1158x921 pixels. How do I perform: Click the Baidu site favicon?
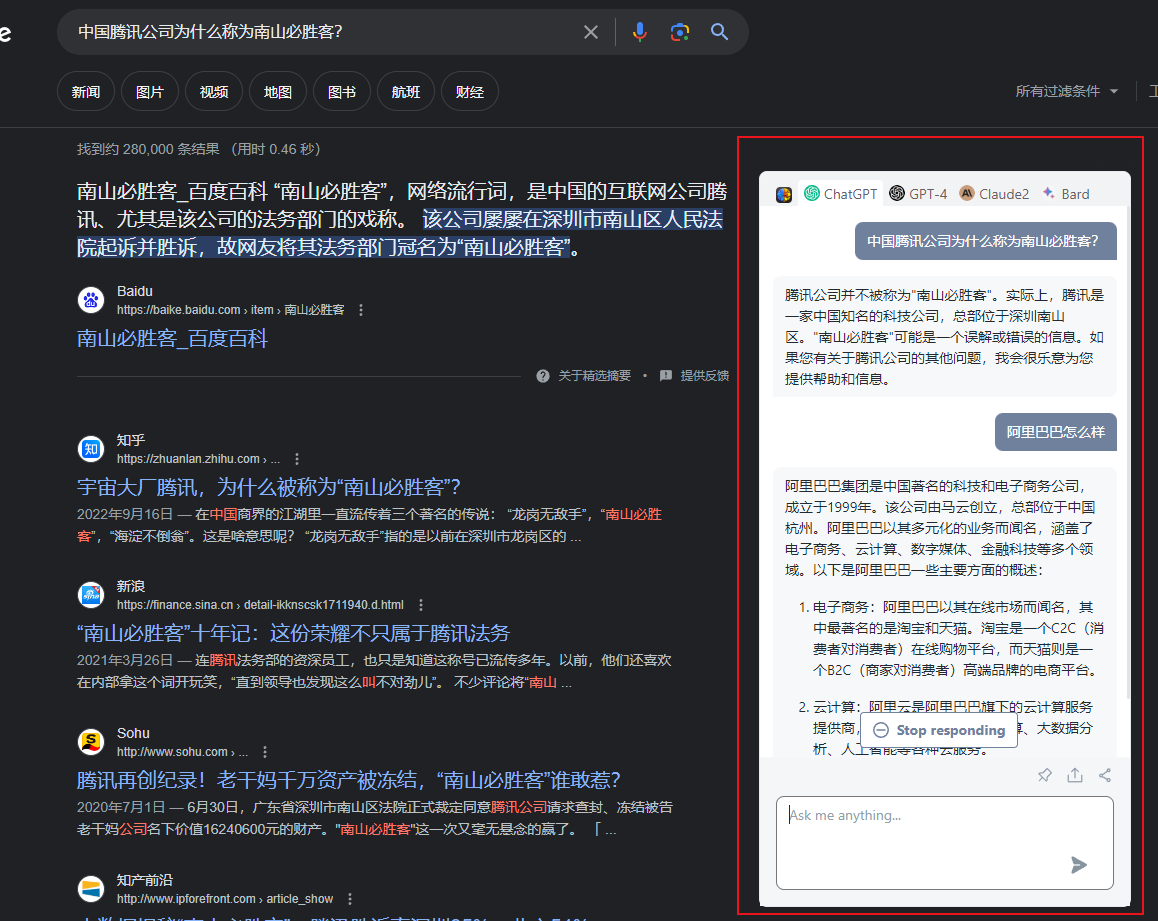coord(91,300)
